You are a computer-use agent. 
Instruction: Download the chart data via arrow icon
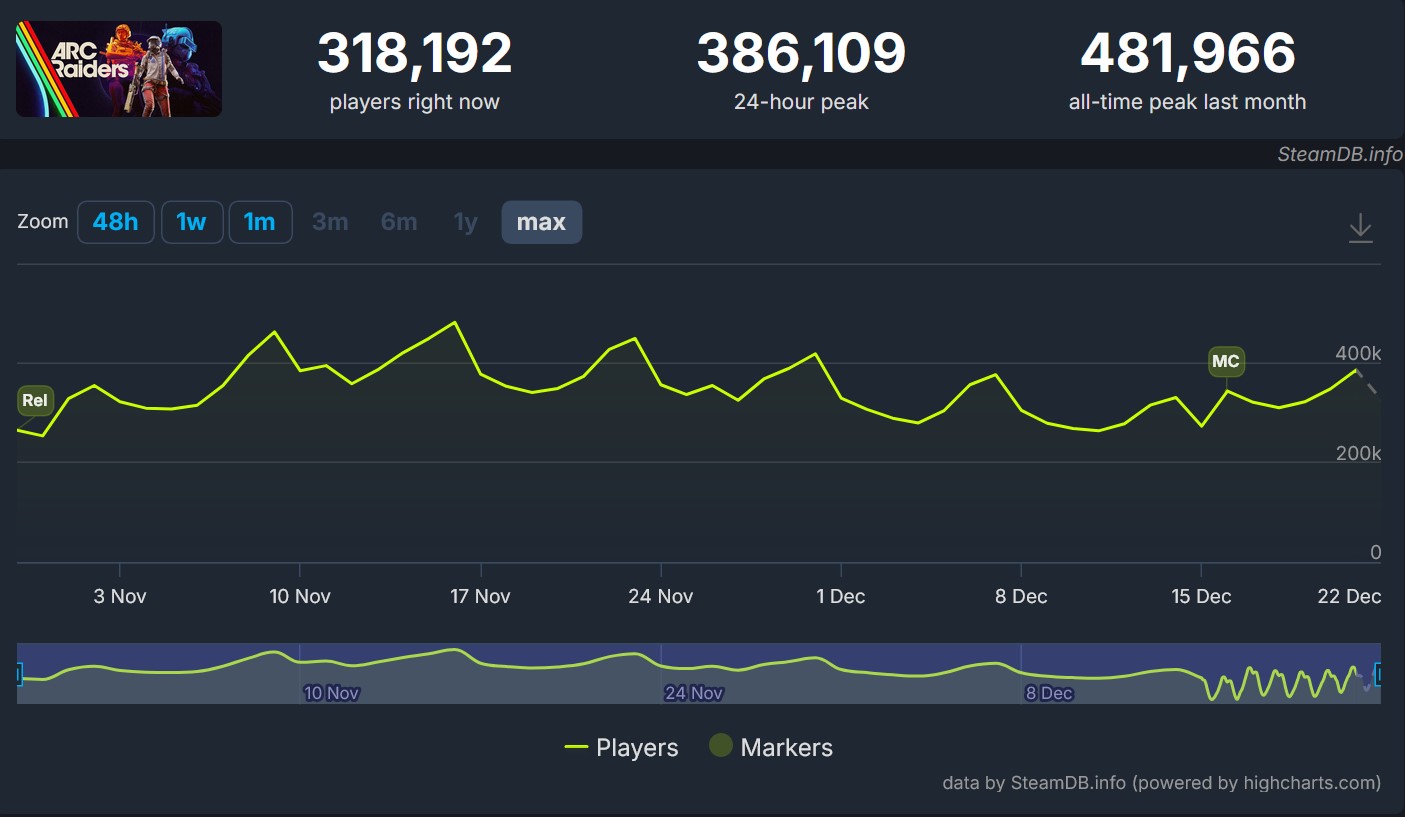(1360, 227)
